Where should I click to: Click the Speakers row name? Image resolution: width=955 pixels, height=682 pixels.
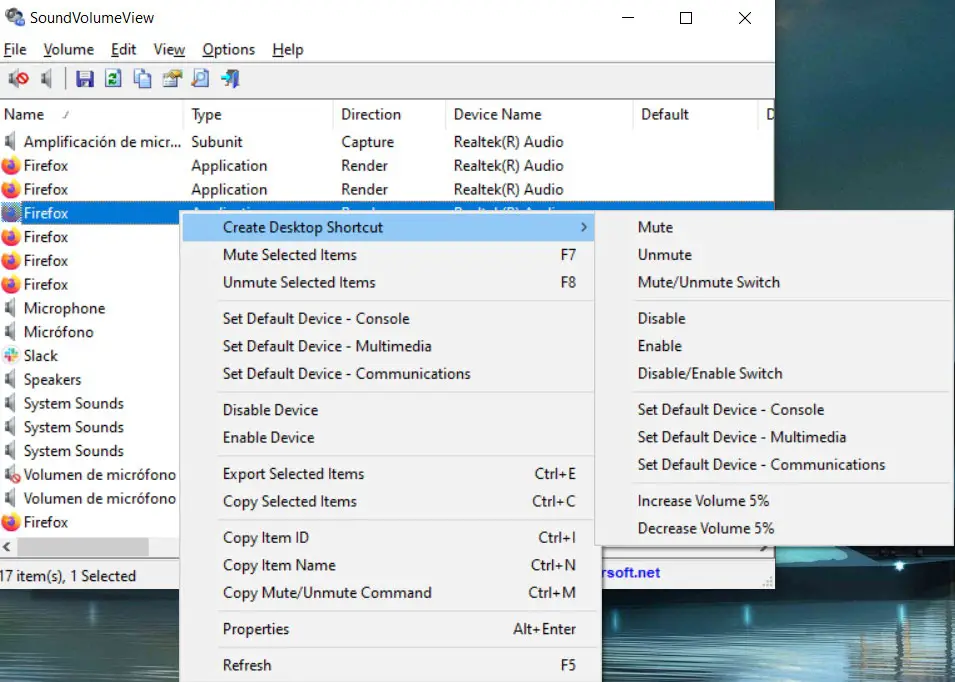click(52, 379)
